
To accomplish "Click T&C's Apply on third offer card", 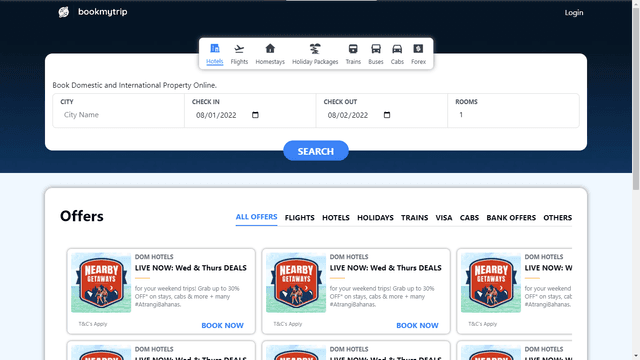I will 482,324.
